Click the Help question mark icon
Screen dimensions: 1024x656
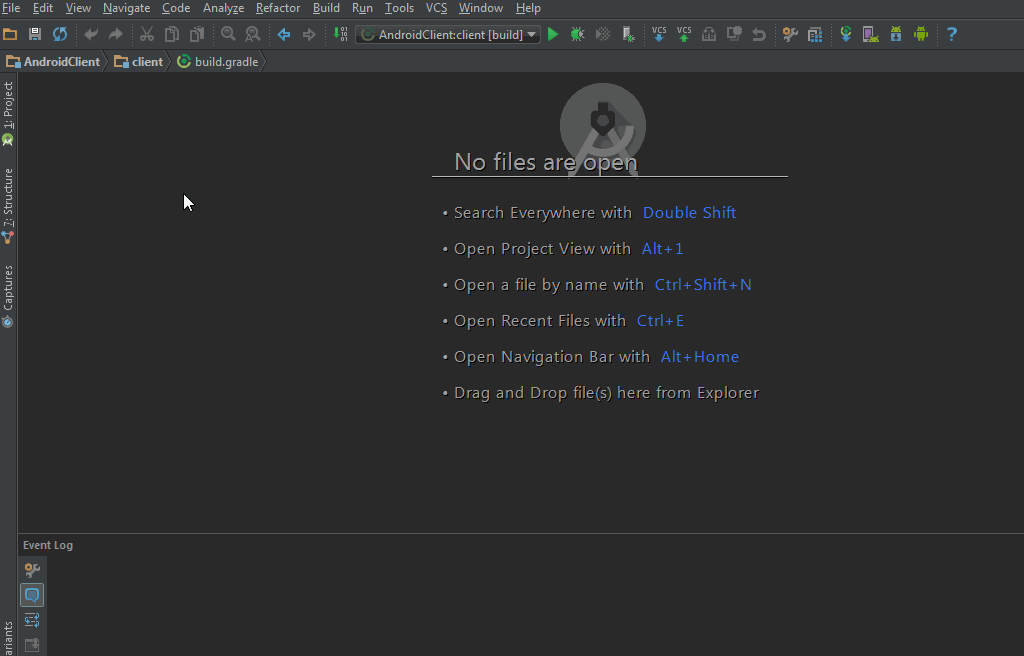tap(952, 34)
